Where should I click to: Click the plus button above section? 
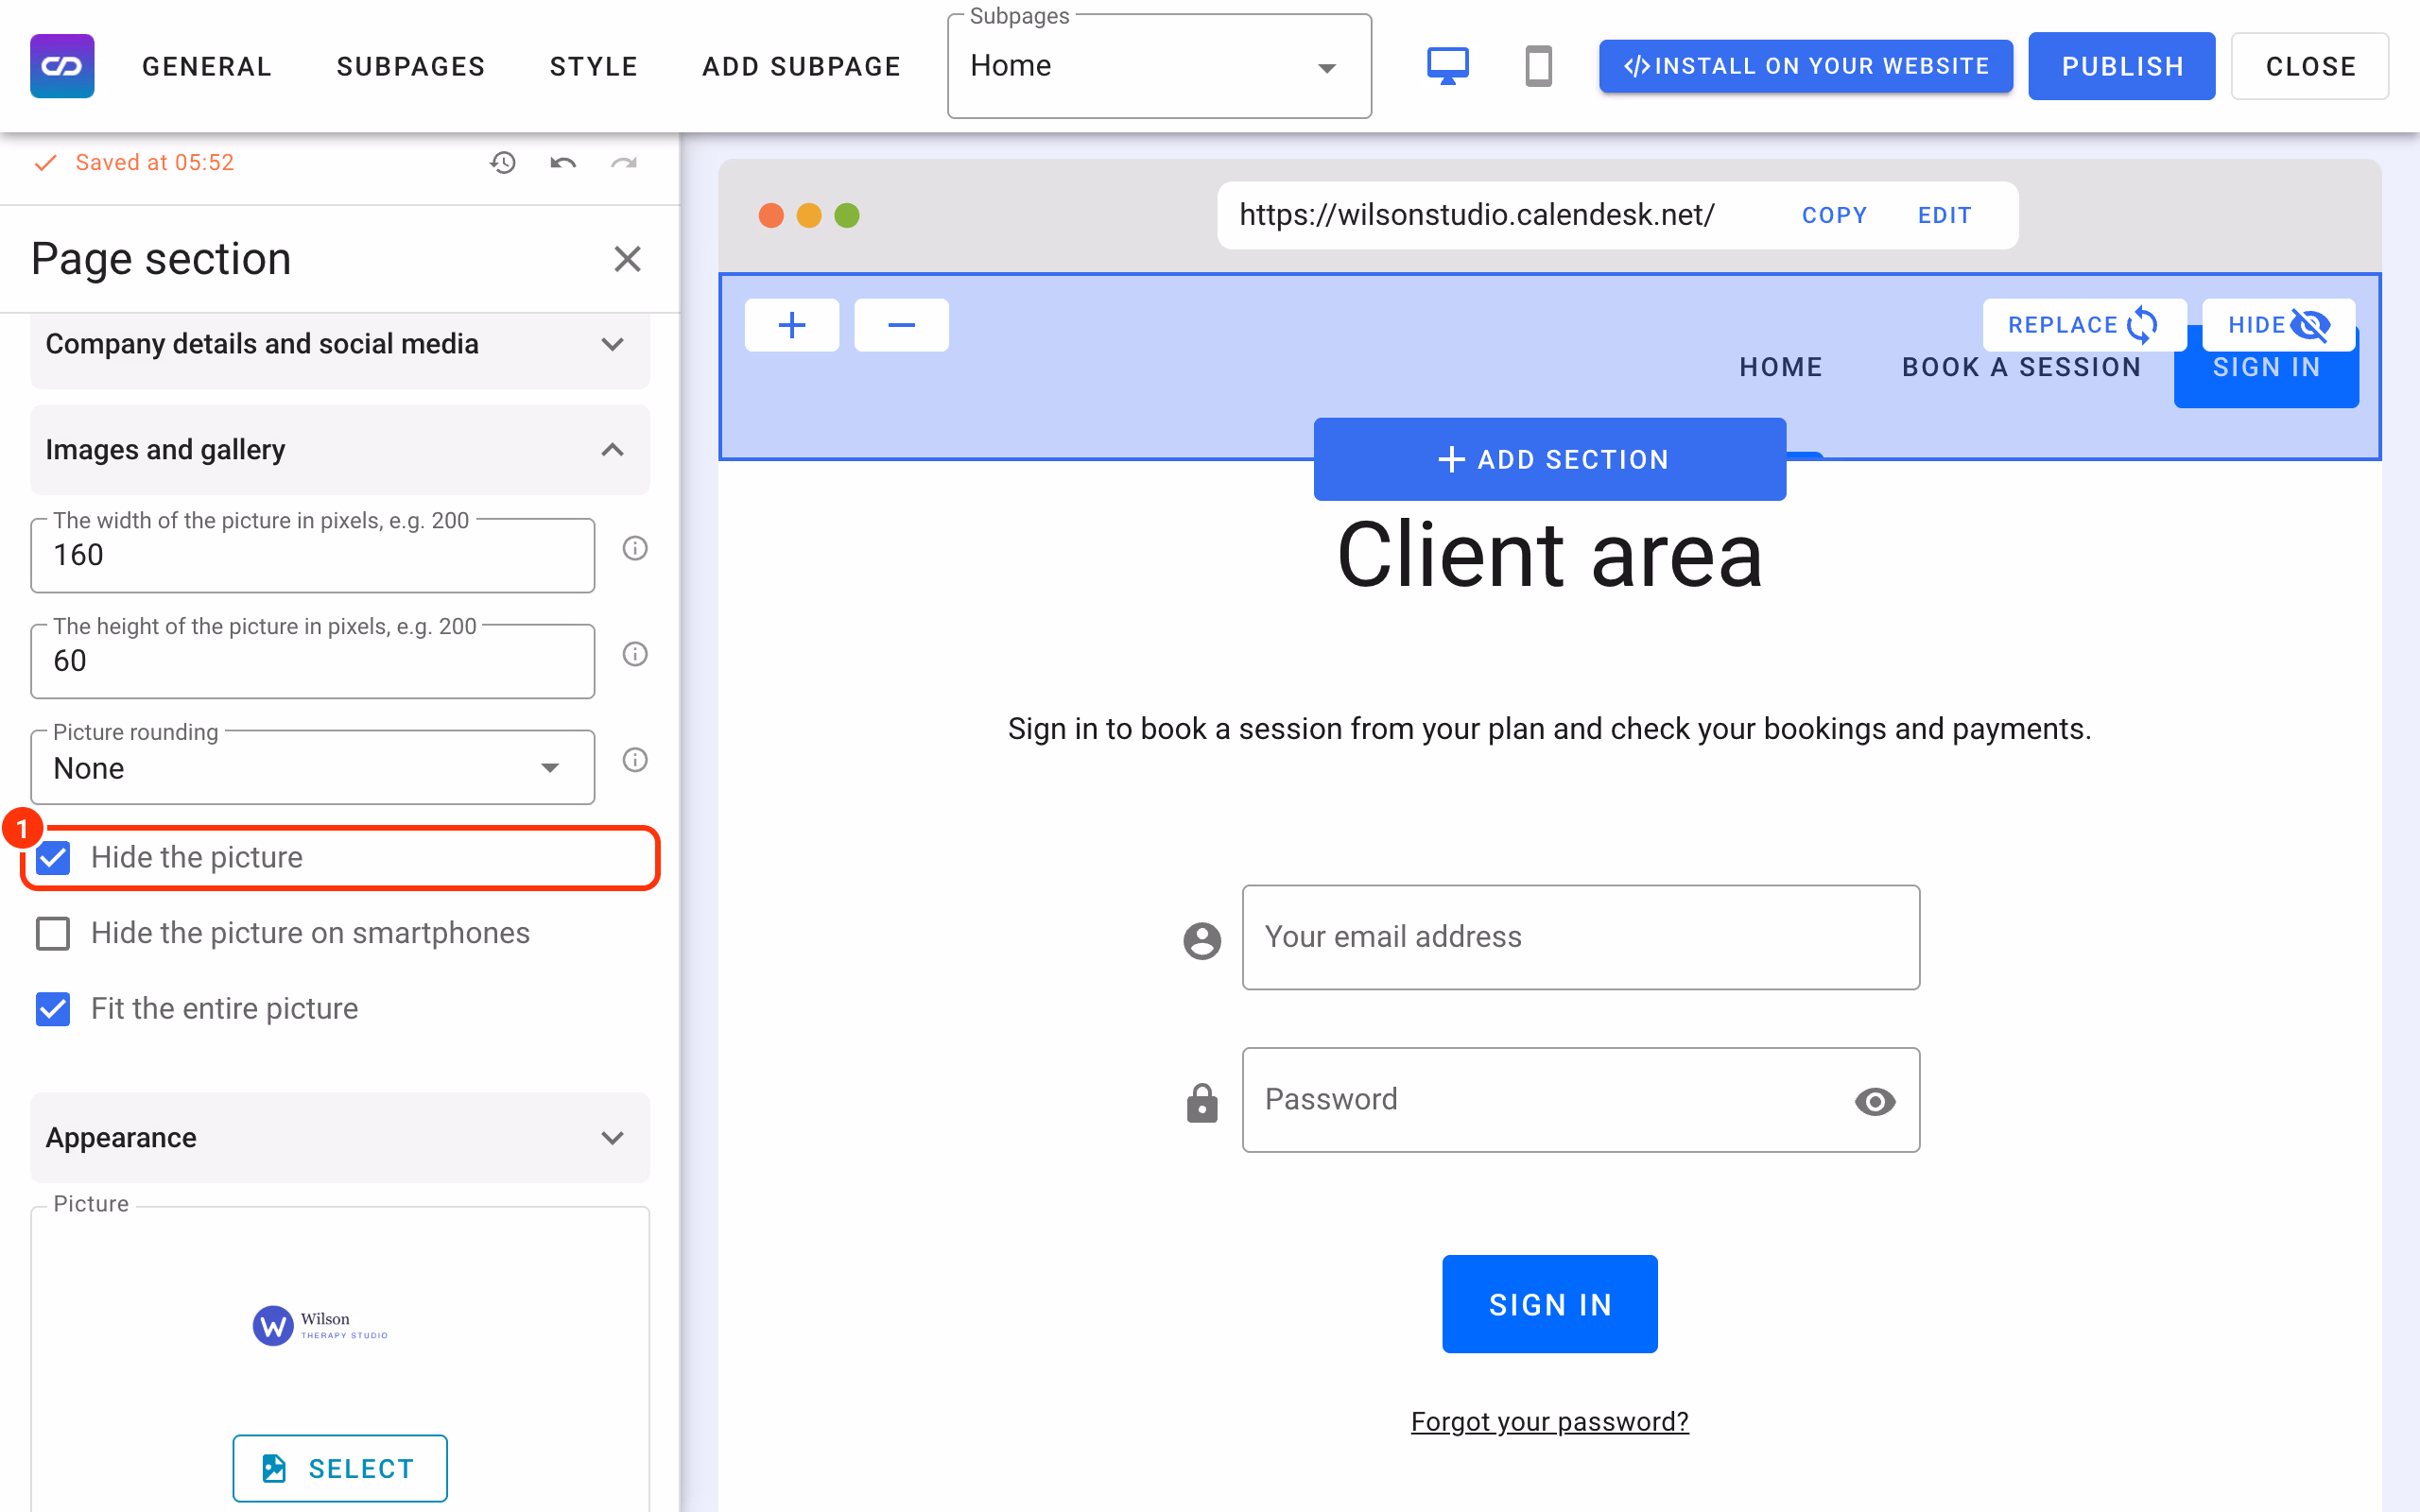click(x=792, y=325)
